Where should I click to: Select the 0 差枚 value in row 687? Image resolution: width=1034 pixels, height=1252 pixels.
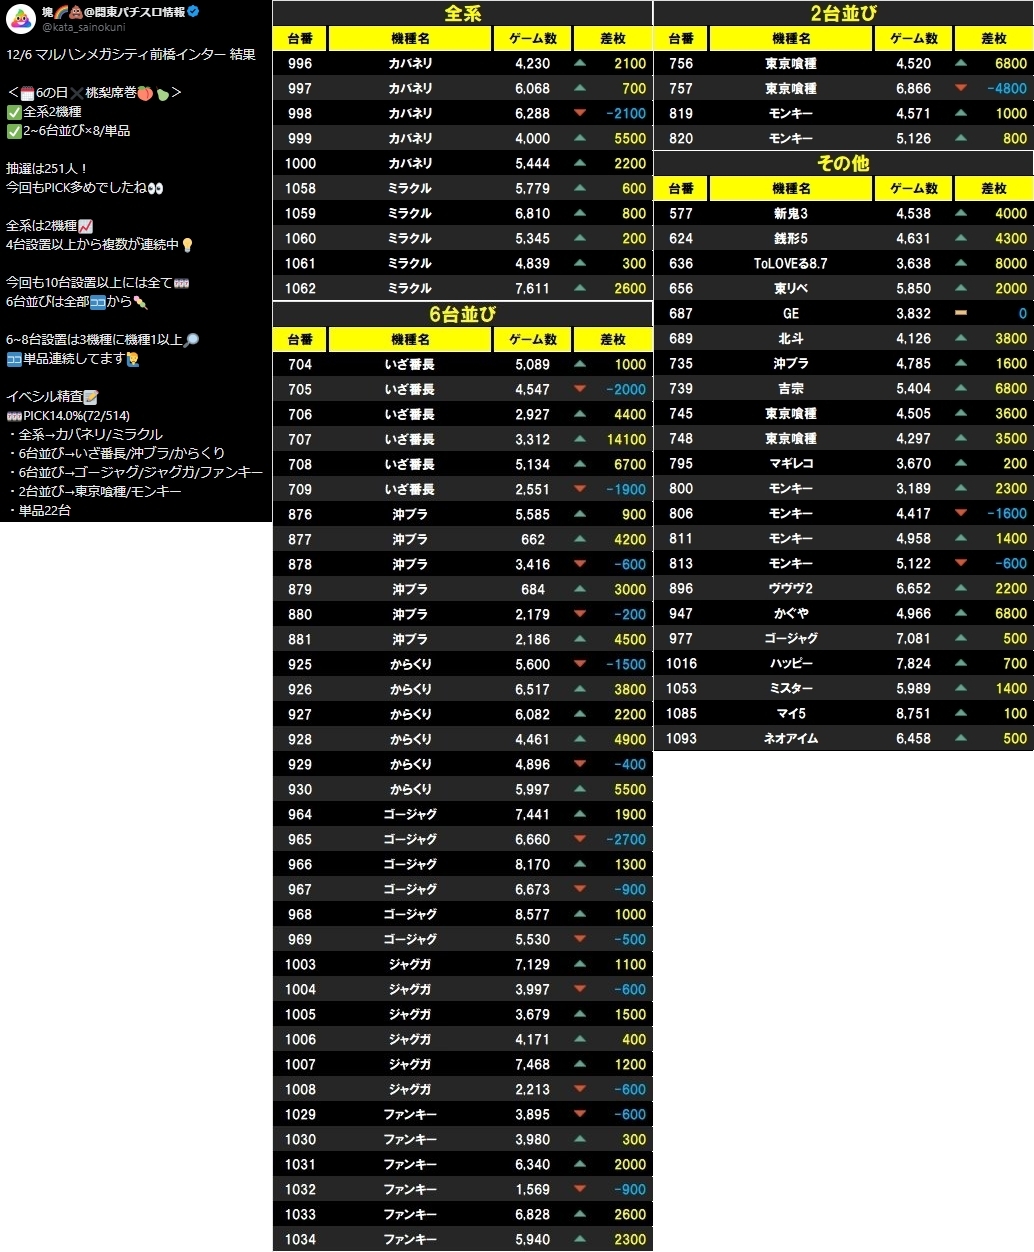pos(1023,313)
